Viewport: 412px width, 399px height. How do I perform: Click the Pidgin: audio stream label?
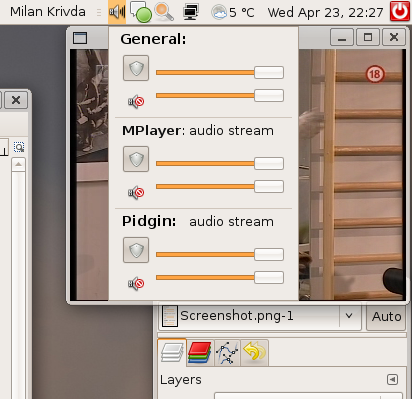[198, 222]
